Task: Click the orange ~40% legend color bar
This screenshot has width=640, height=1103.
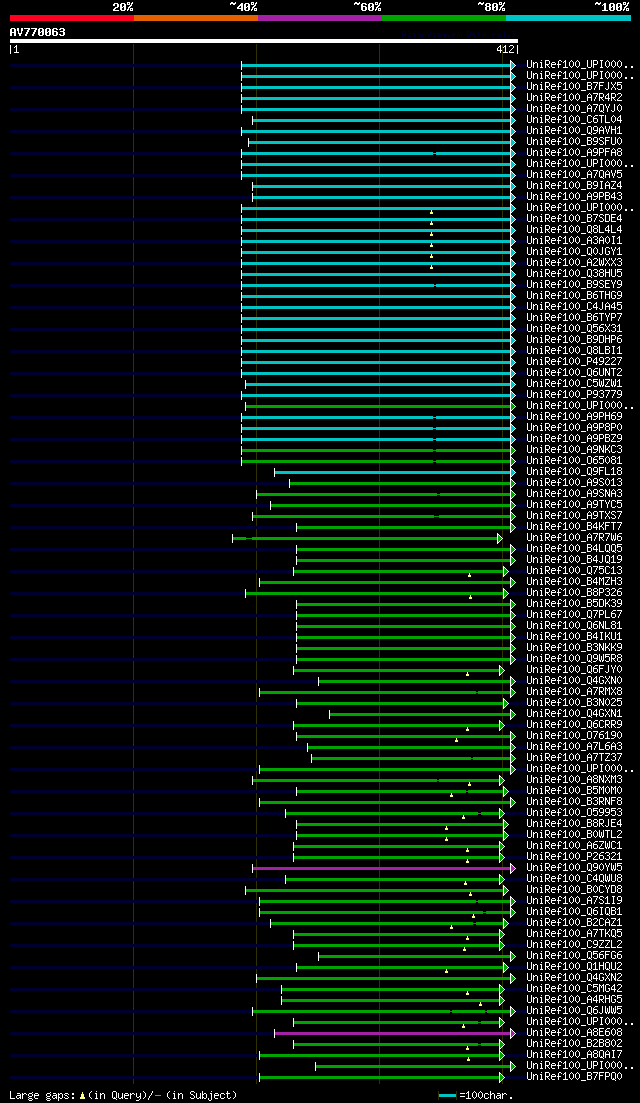Action: 196,17
